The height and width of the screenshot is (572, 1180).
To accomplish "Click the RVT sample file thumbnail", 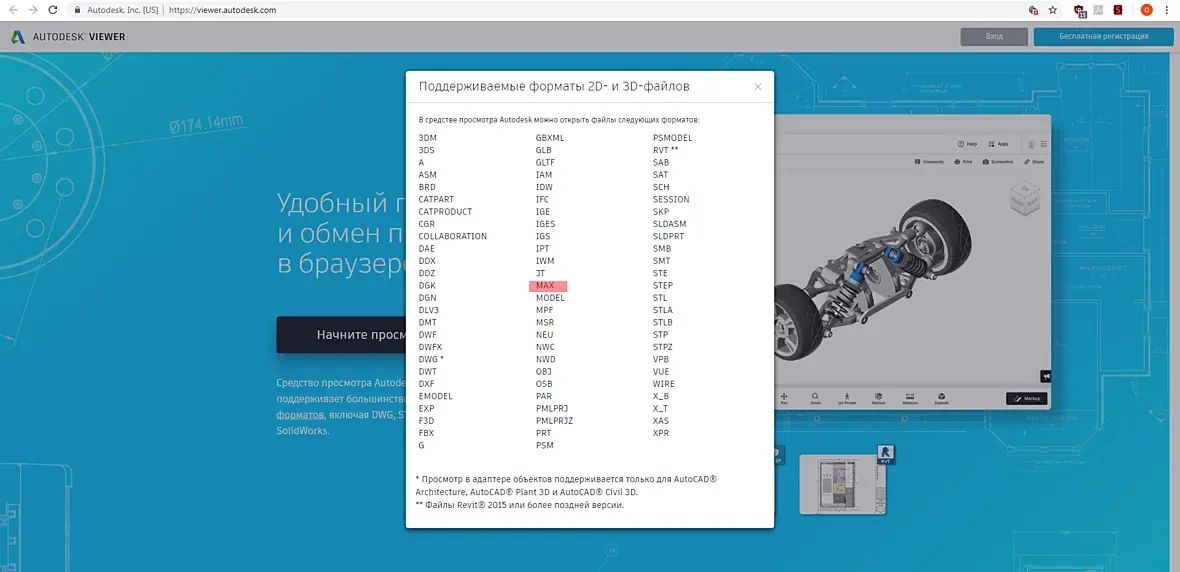I will [843, 483].
